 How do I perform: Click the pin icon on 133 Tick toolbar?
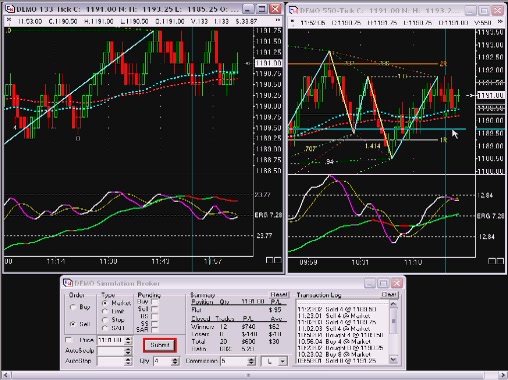pyautogui.click(x=9, y=21)
